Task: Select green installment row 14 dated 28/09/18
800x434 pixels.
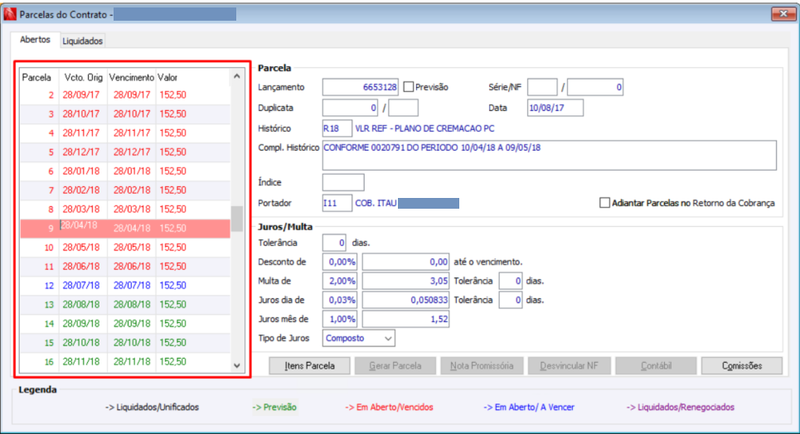Action: 126,323
